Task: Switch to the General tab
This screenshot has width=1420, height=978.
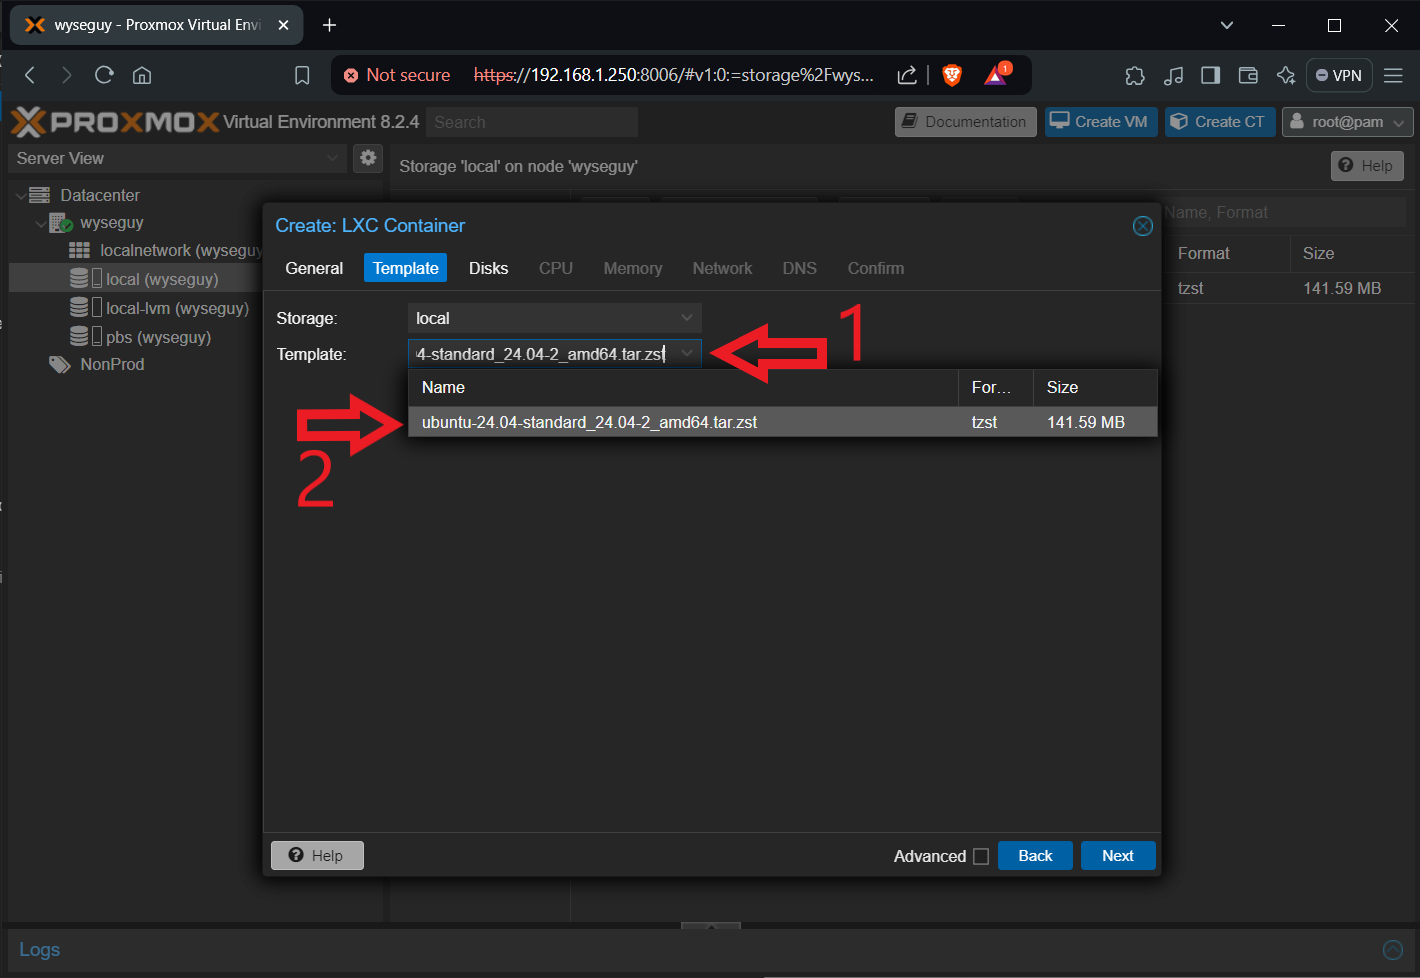Action: pyautogui.click(x=314, y=268)
